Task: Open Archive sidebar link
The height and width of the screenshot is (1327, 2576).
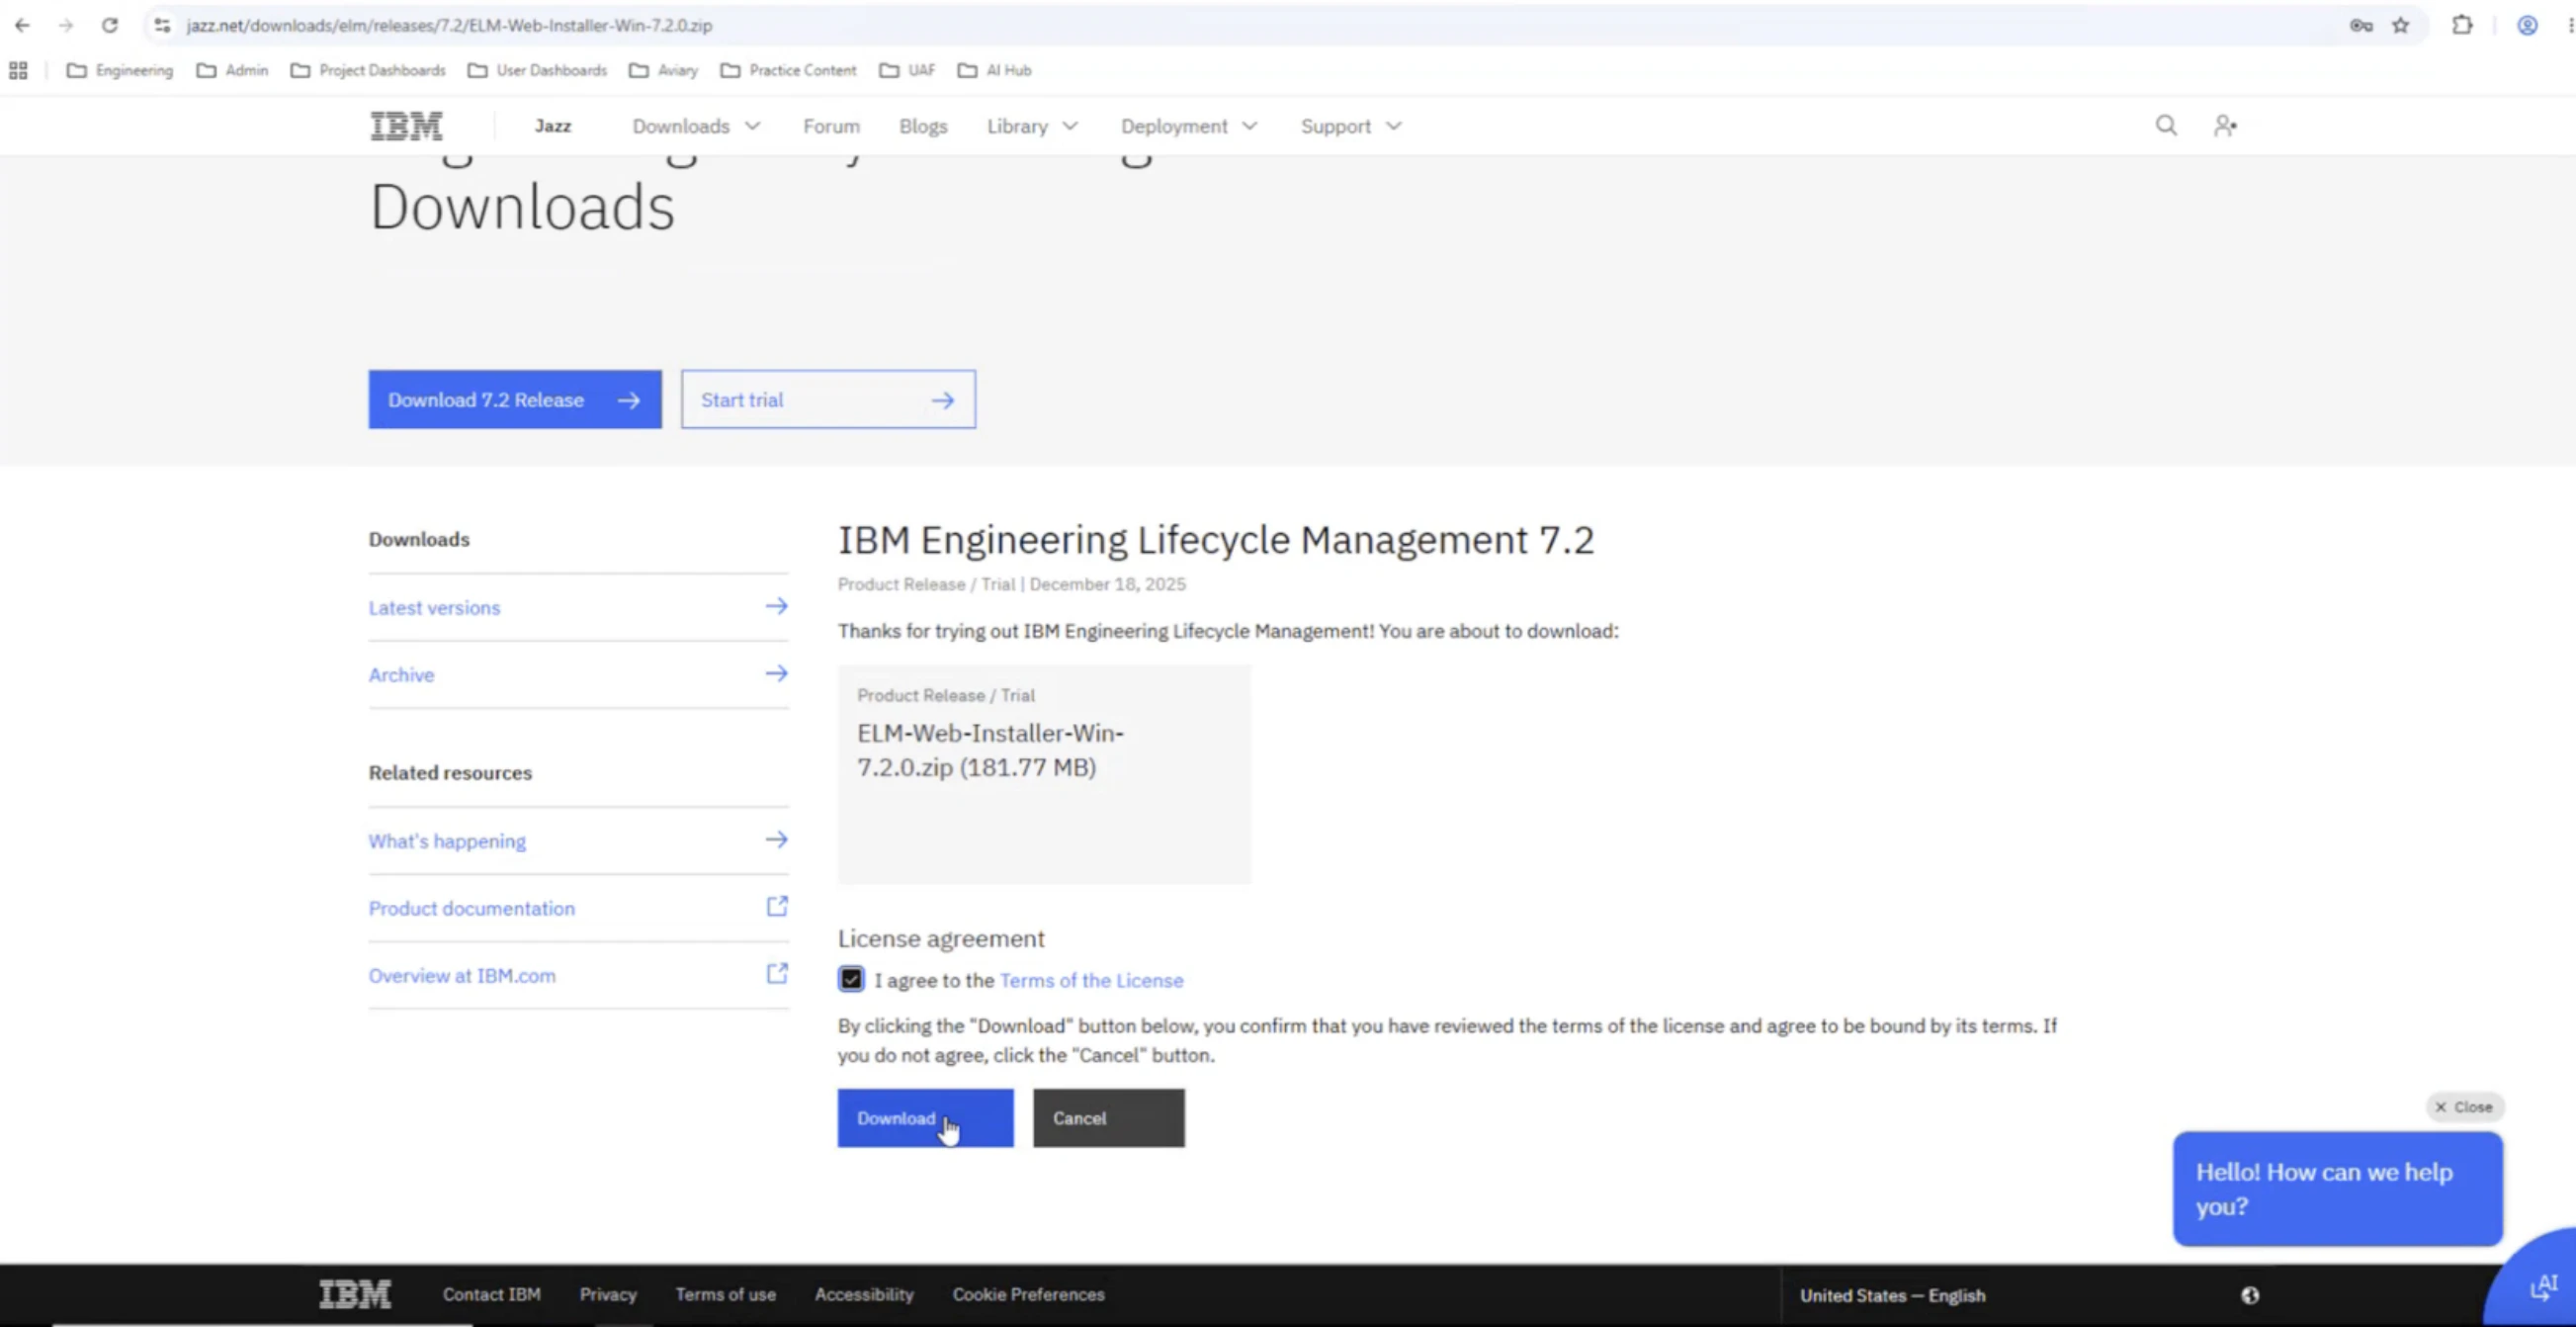Action: pyautogui.click(x=578, y=674)
